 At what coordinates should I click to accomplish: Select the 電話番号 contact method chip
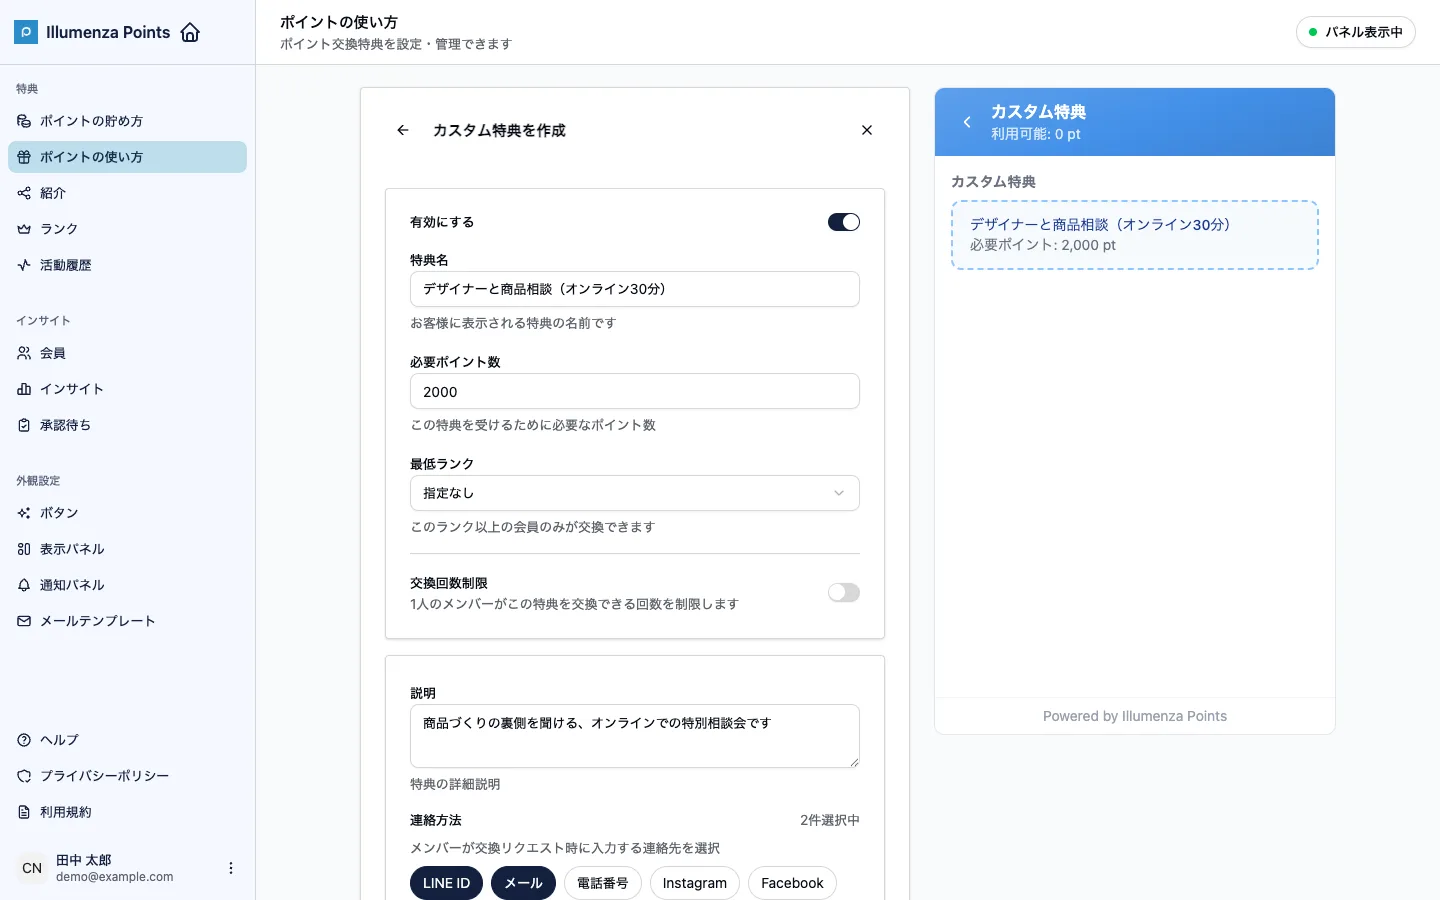(x=603, y=883)
